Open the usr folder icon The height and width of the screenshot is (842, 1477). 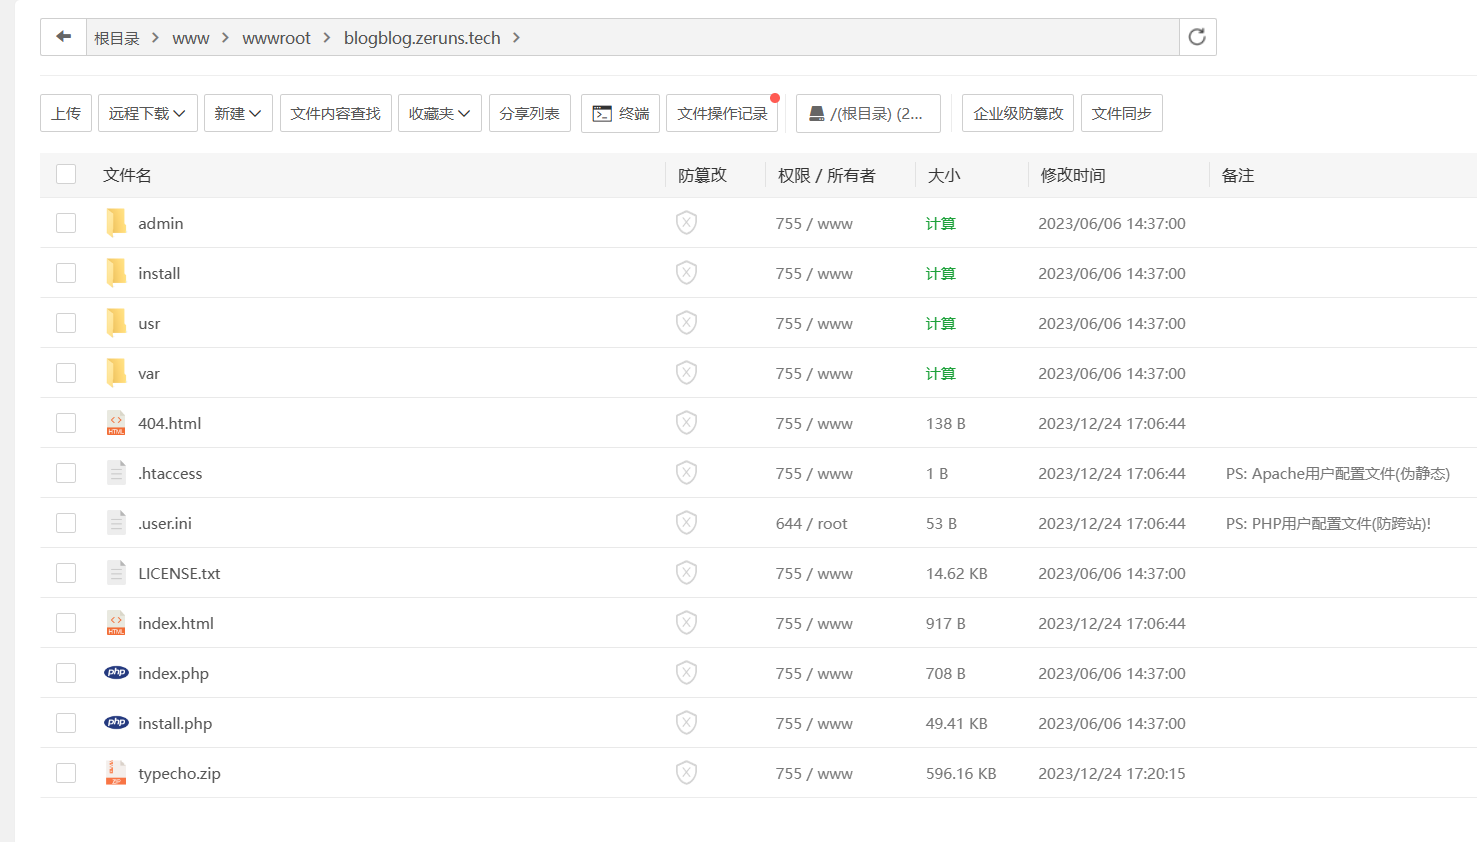(116, 323)
